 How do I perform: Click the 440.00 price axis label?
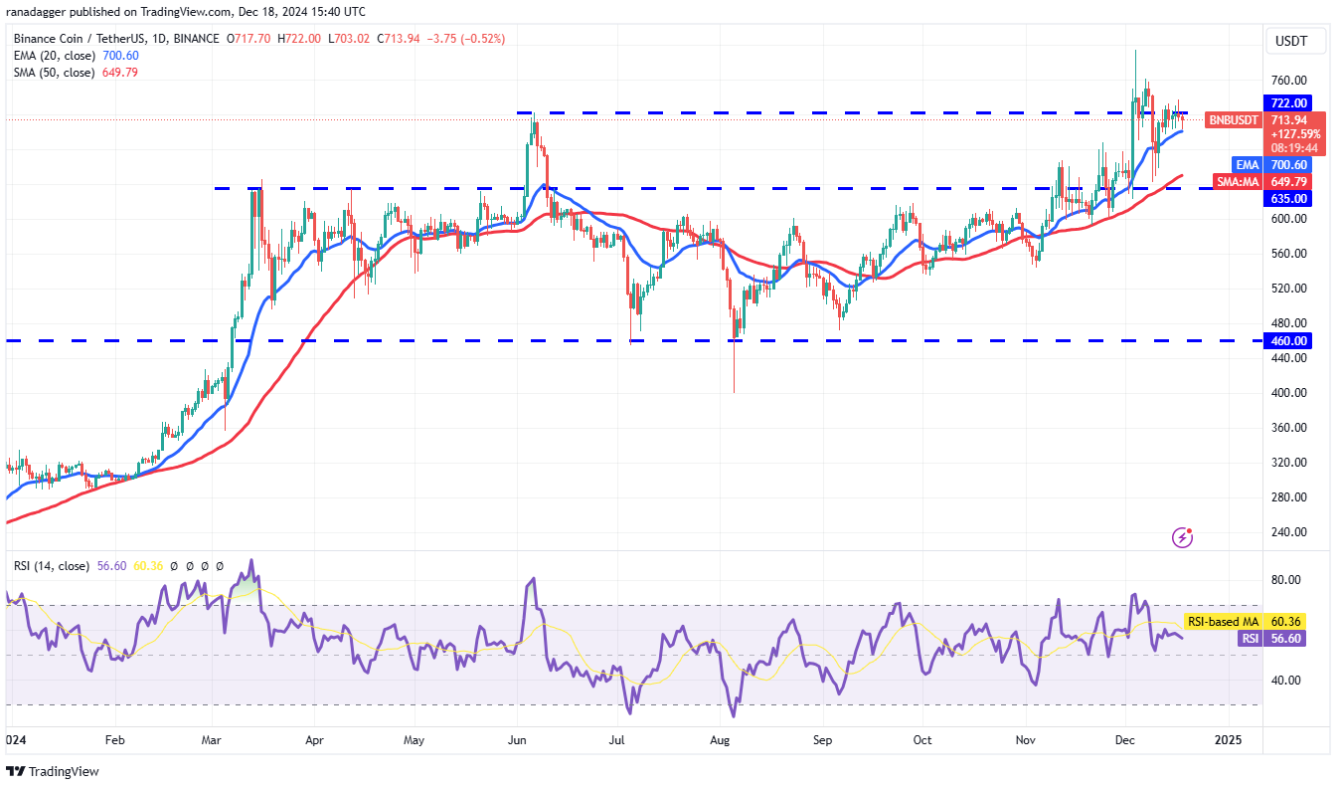pyautogui.click(x=1289, y=358)
